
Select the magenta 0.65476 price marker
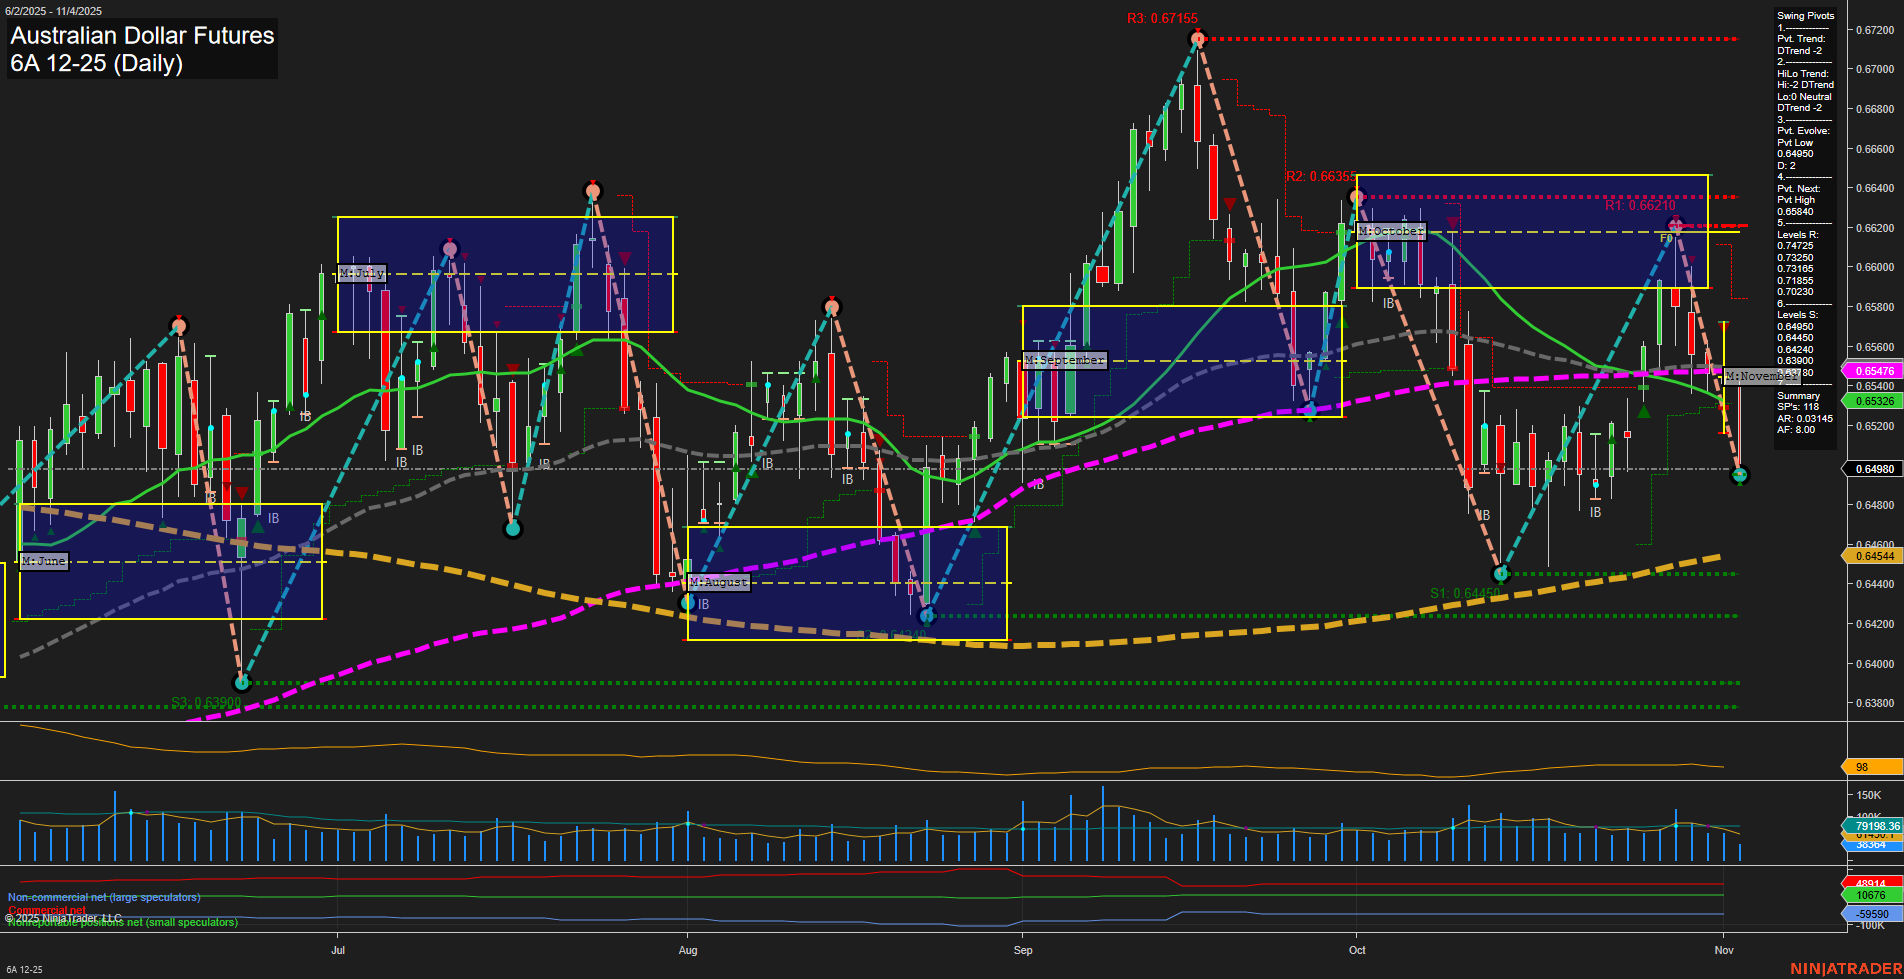pos(1873,371)
